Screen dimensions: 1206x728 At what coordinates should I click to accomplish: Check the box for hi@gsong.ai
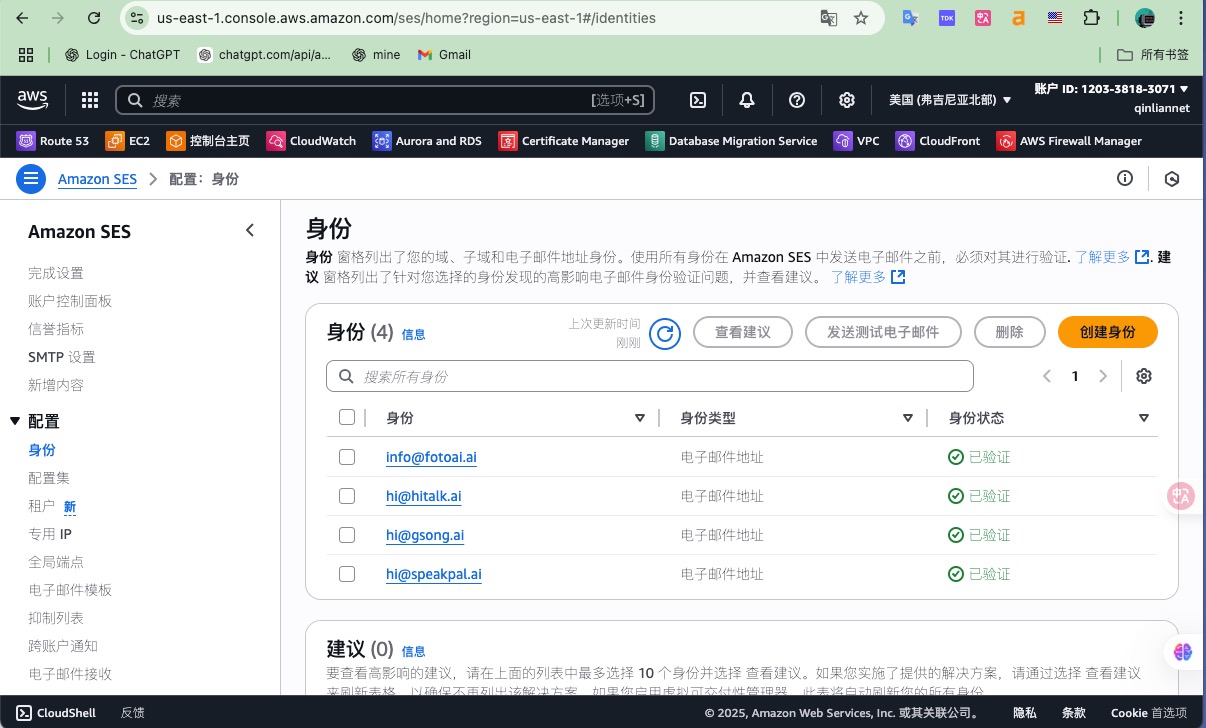pyautogui.click(x=347, y=535)
